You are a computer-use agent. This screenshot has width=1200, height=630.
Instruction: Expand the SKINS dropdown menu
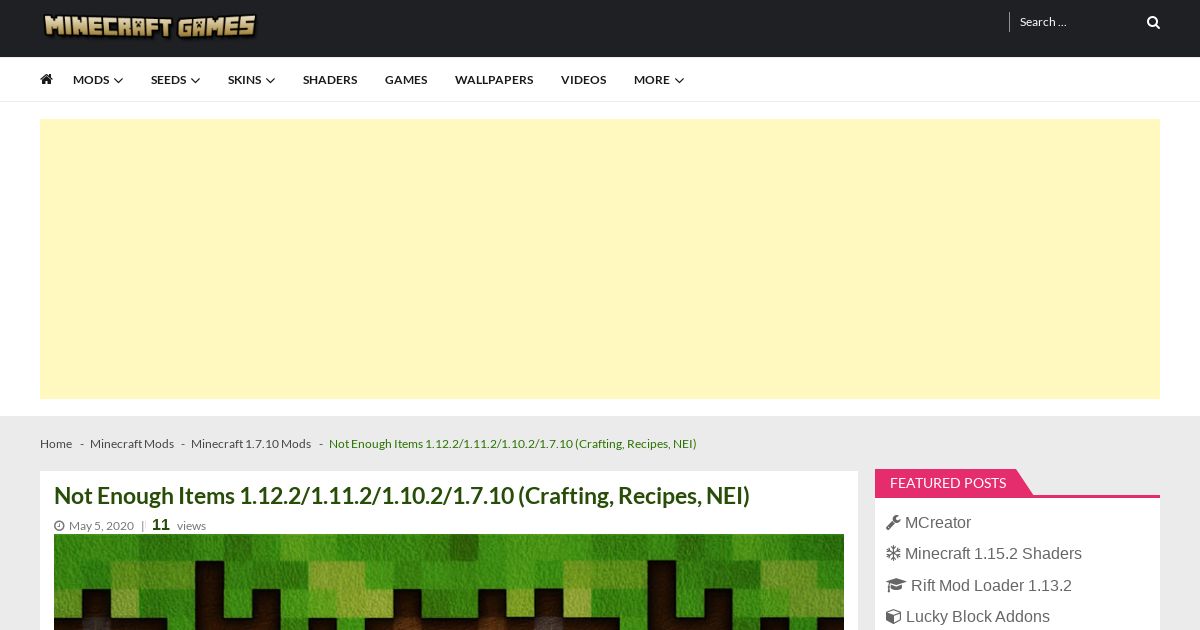pos(251,80)
